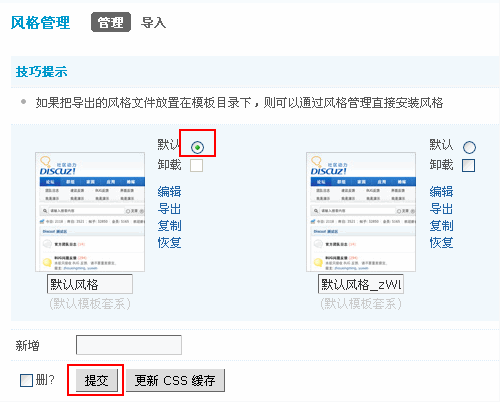Tick the 删? checkbox
This screenshot has width=500, height=402.
pyautogui.click(x=26, y=380)
